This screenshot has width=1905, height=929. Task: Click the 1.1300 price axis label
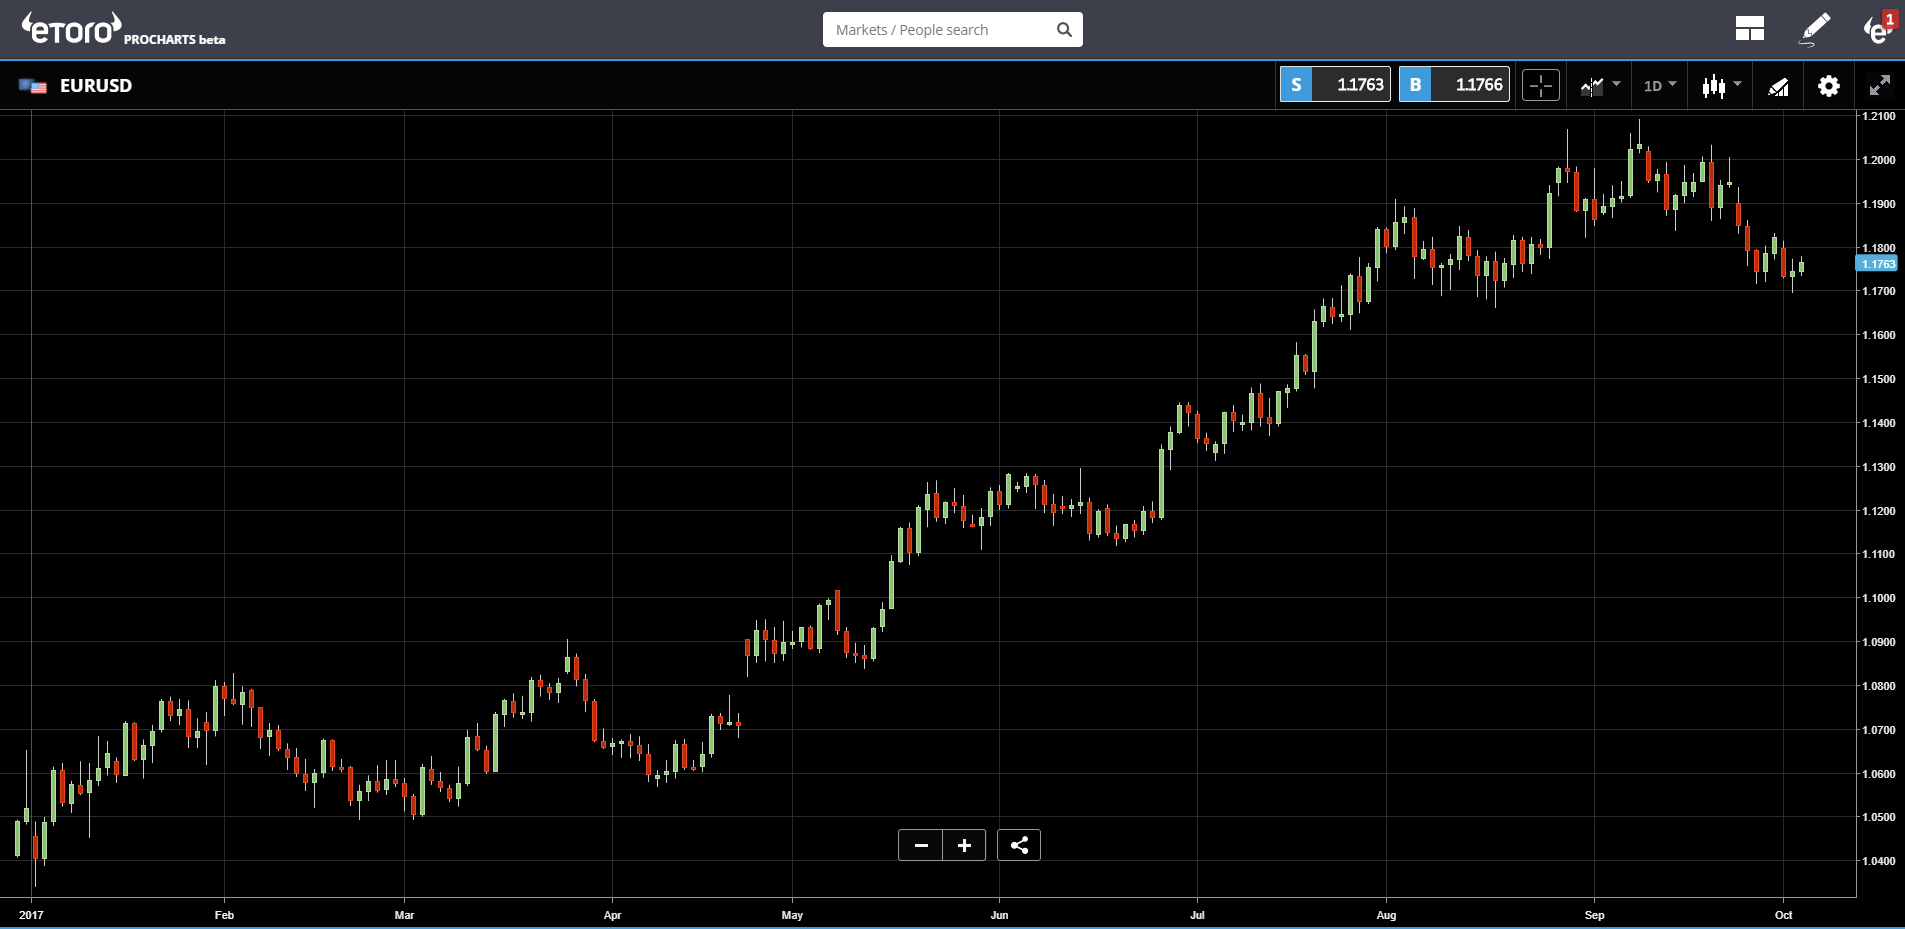(1878, 467)
